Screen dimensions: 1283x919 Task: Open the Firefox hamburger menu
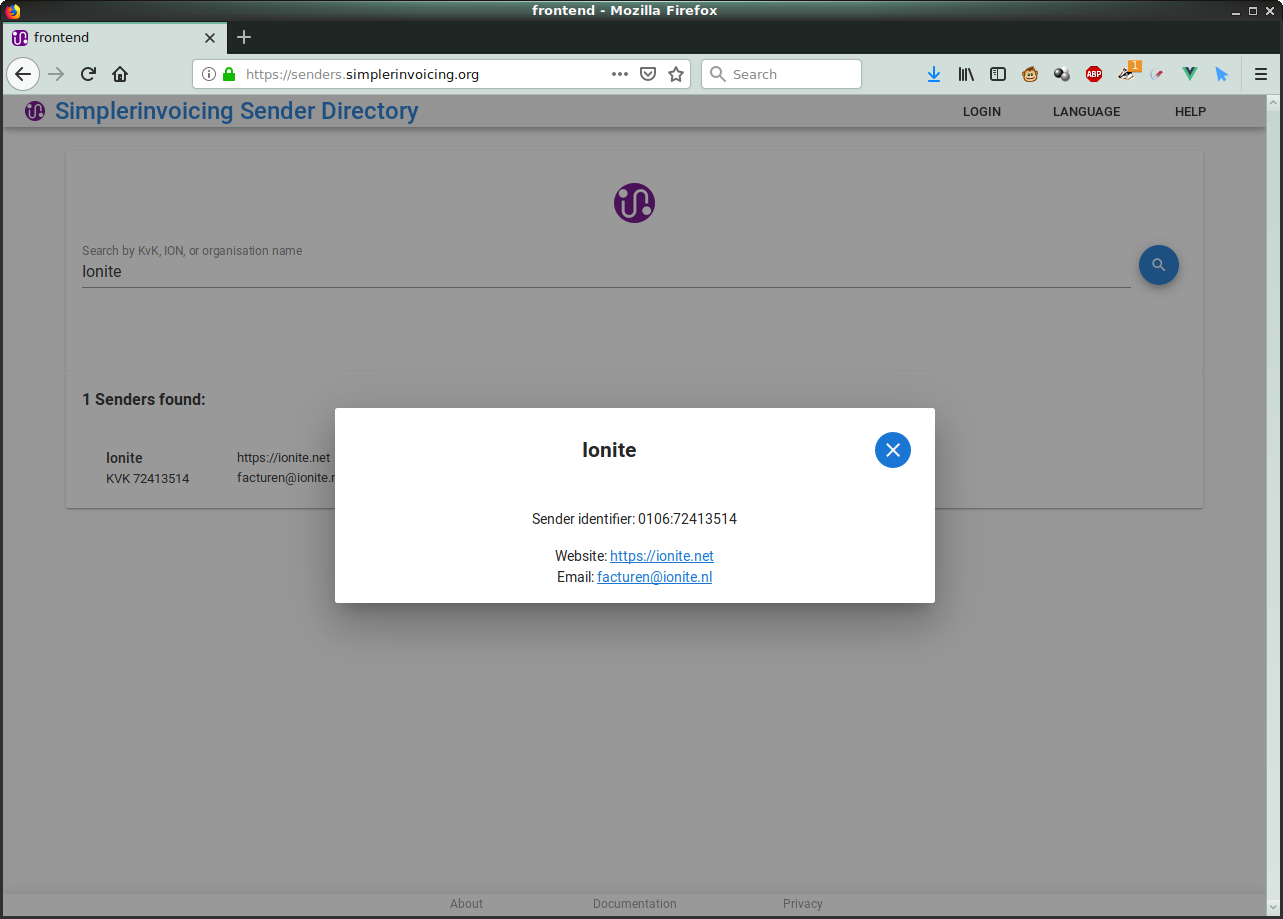(1261, 74)
